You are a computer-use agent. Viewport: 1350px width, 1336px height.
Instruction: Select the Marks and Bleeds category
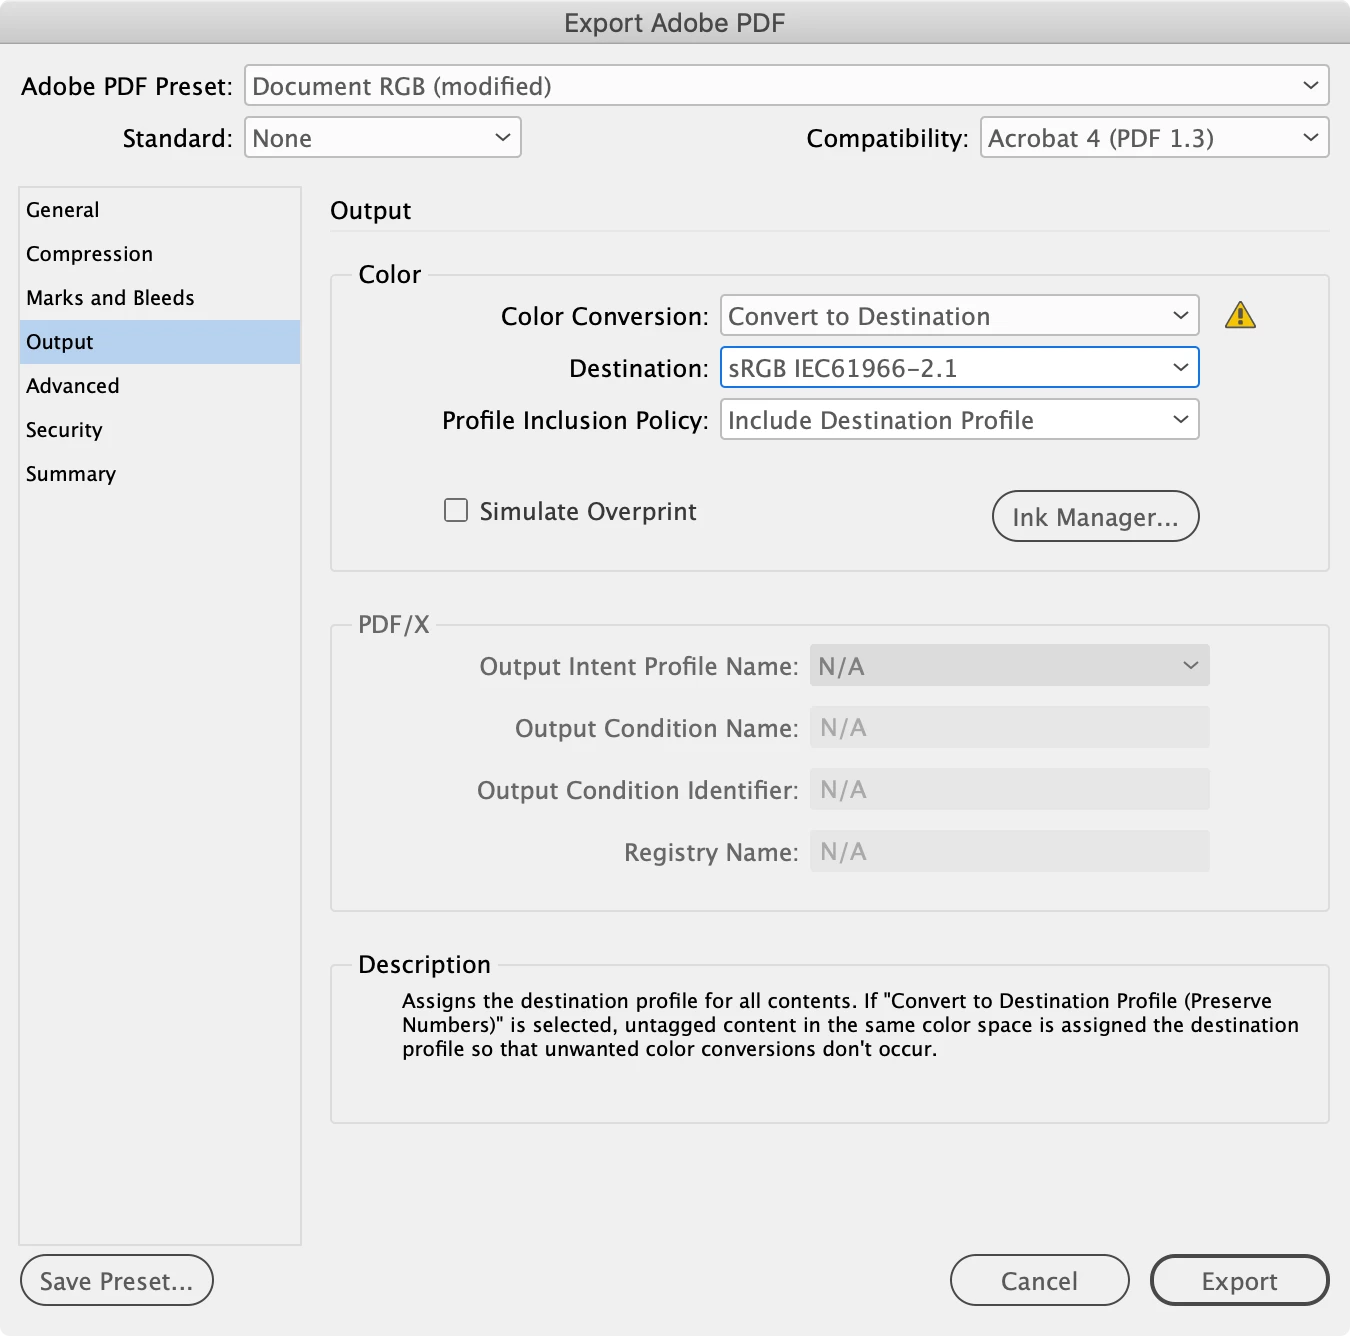pos(160,298)
